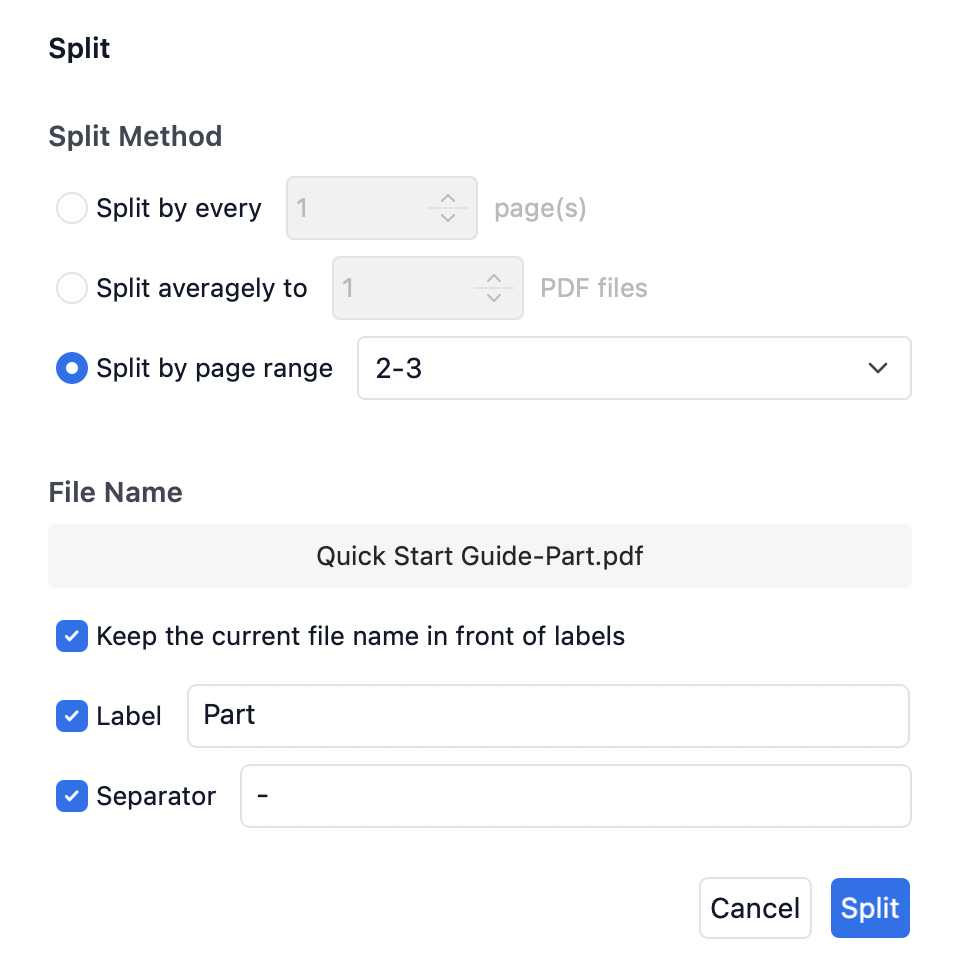
Task: Increase the number of PDF files
Action: click(x=493, y=279)
